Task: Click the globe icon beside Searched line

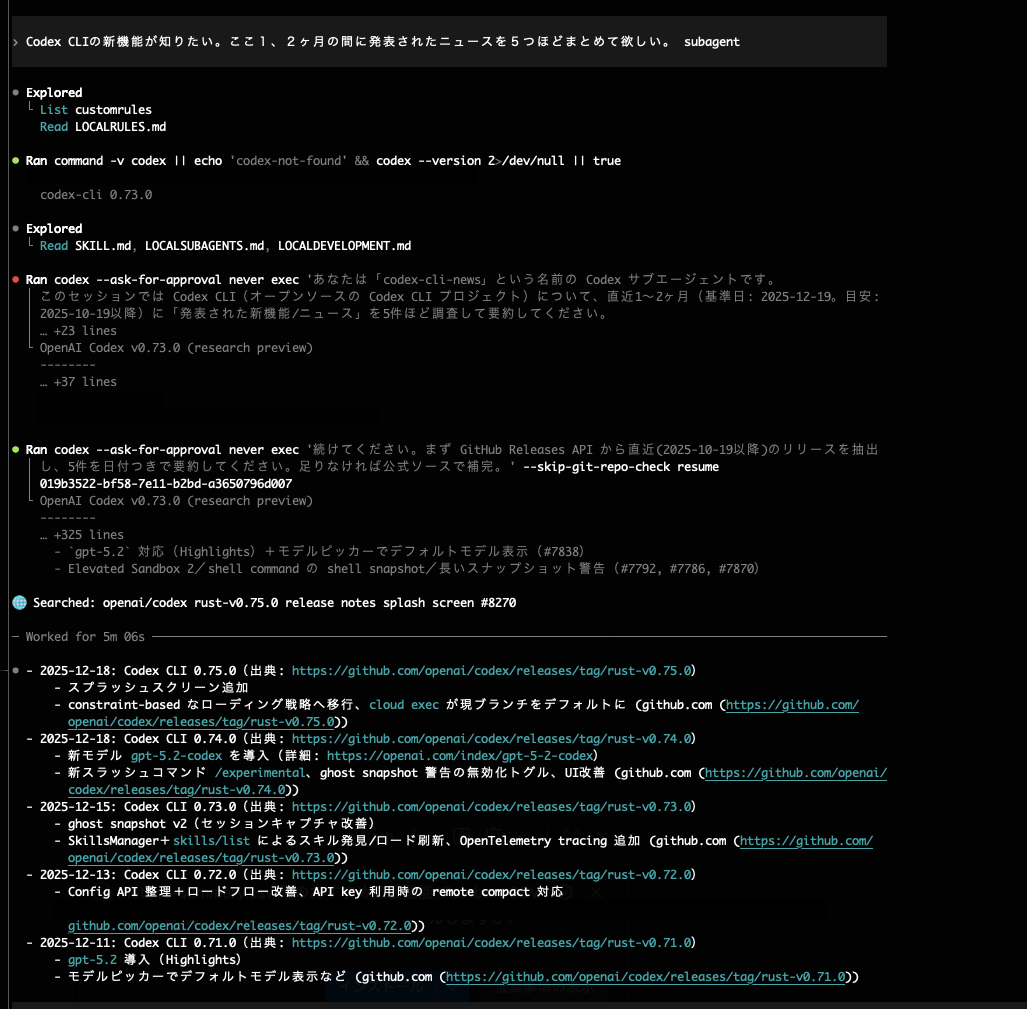Action: pos(20,602)
